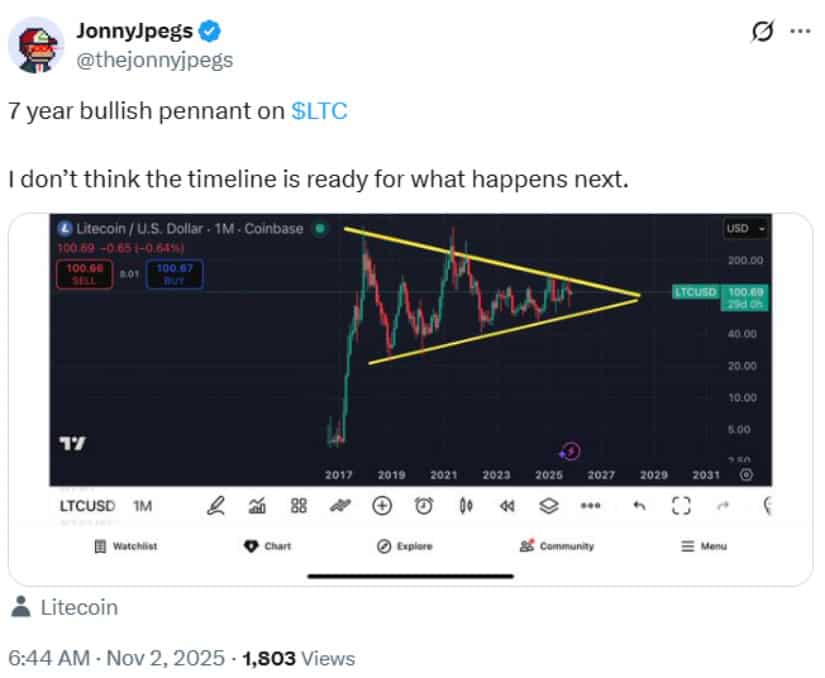Open the Community tab
The height and width of the screenshot is (678, 825).
[555, 546]
